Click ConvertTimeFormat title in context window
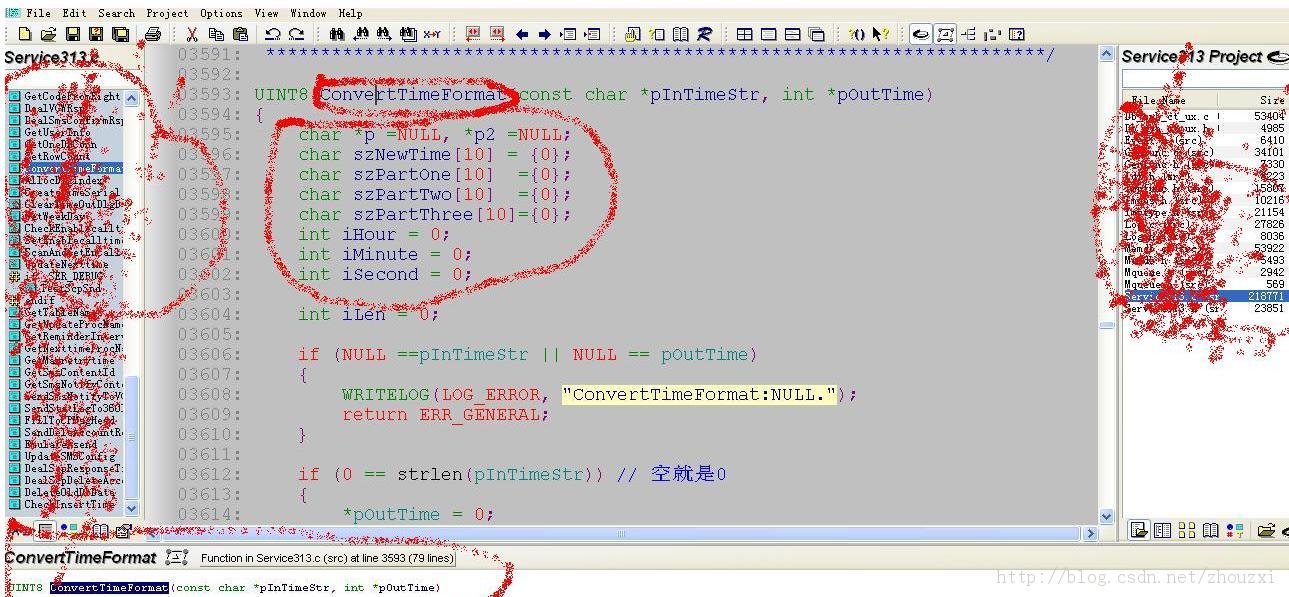This screenshot has height=597, width=1289. coord(81,558)
